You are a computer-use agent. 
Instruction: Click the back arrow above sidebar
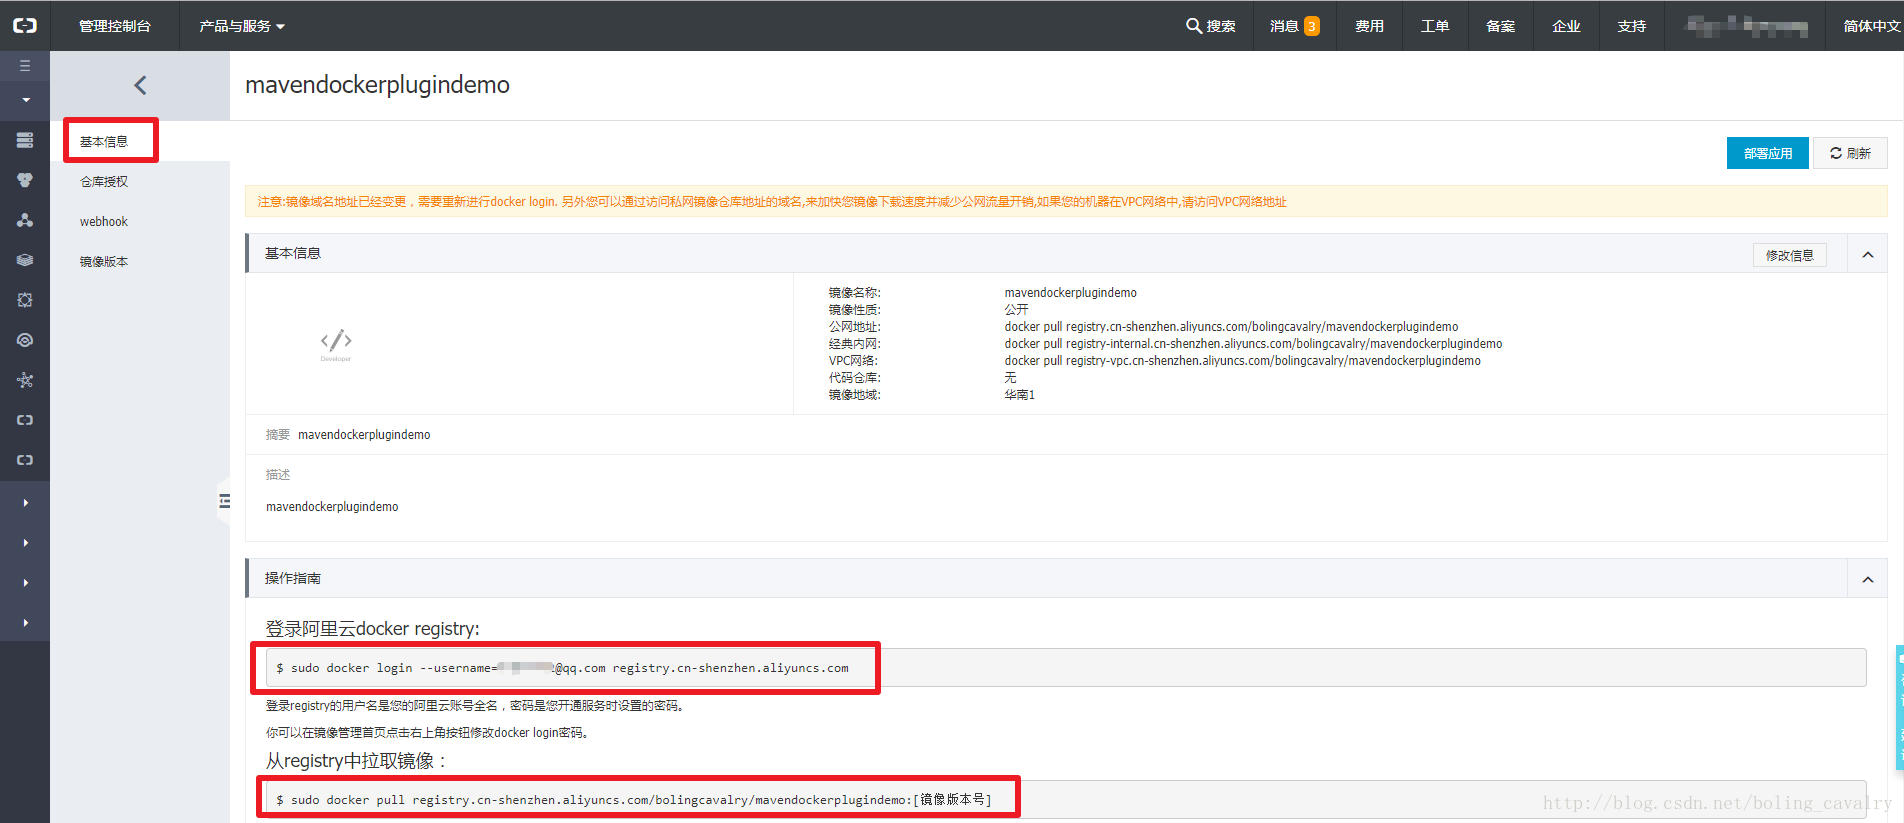point(140,86)
